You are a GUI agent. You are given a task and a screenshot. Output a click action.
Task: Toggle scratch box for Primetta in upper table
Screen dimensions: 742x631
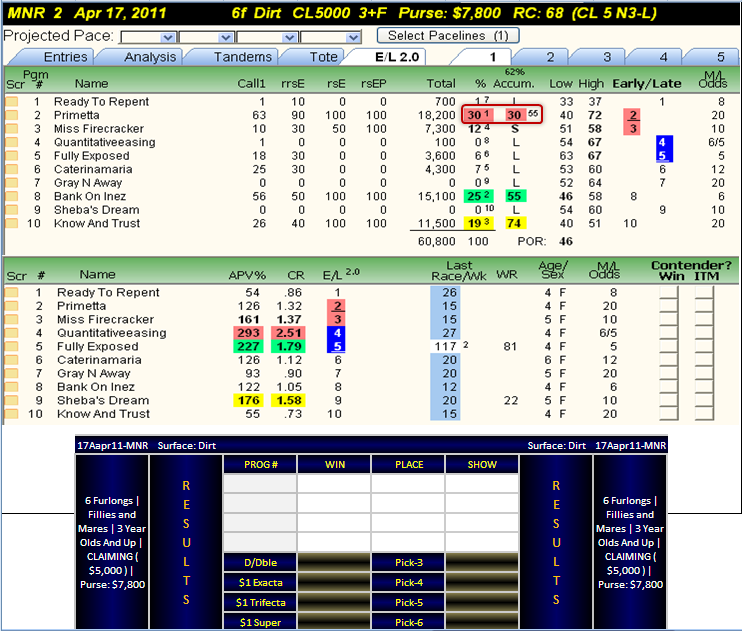pos(12,115)
